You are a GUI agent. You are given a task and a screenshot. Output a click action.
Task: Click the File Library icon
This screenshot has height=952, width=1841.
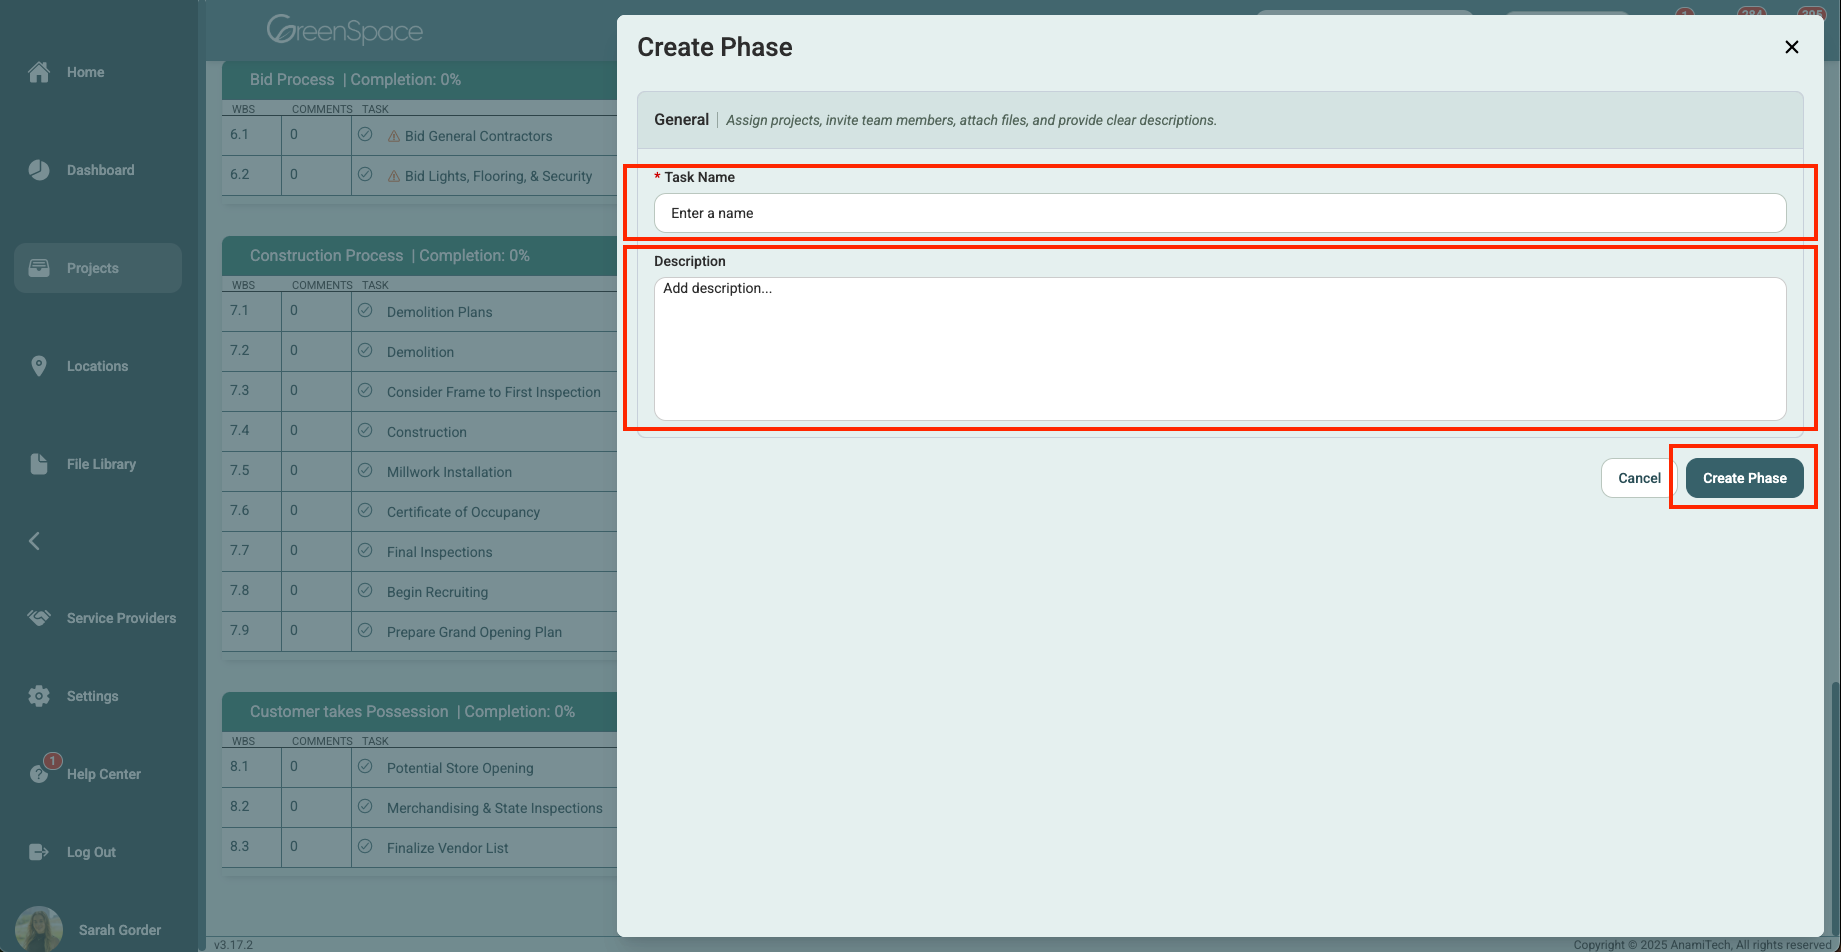coord(39,463)
